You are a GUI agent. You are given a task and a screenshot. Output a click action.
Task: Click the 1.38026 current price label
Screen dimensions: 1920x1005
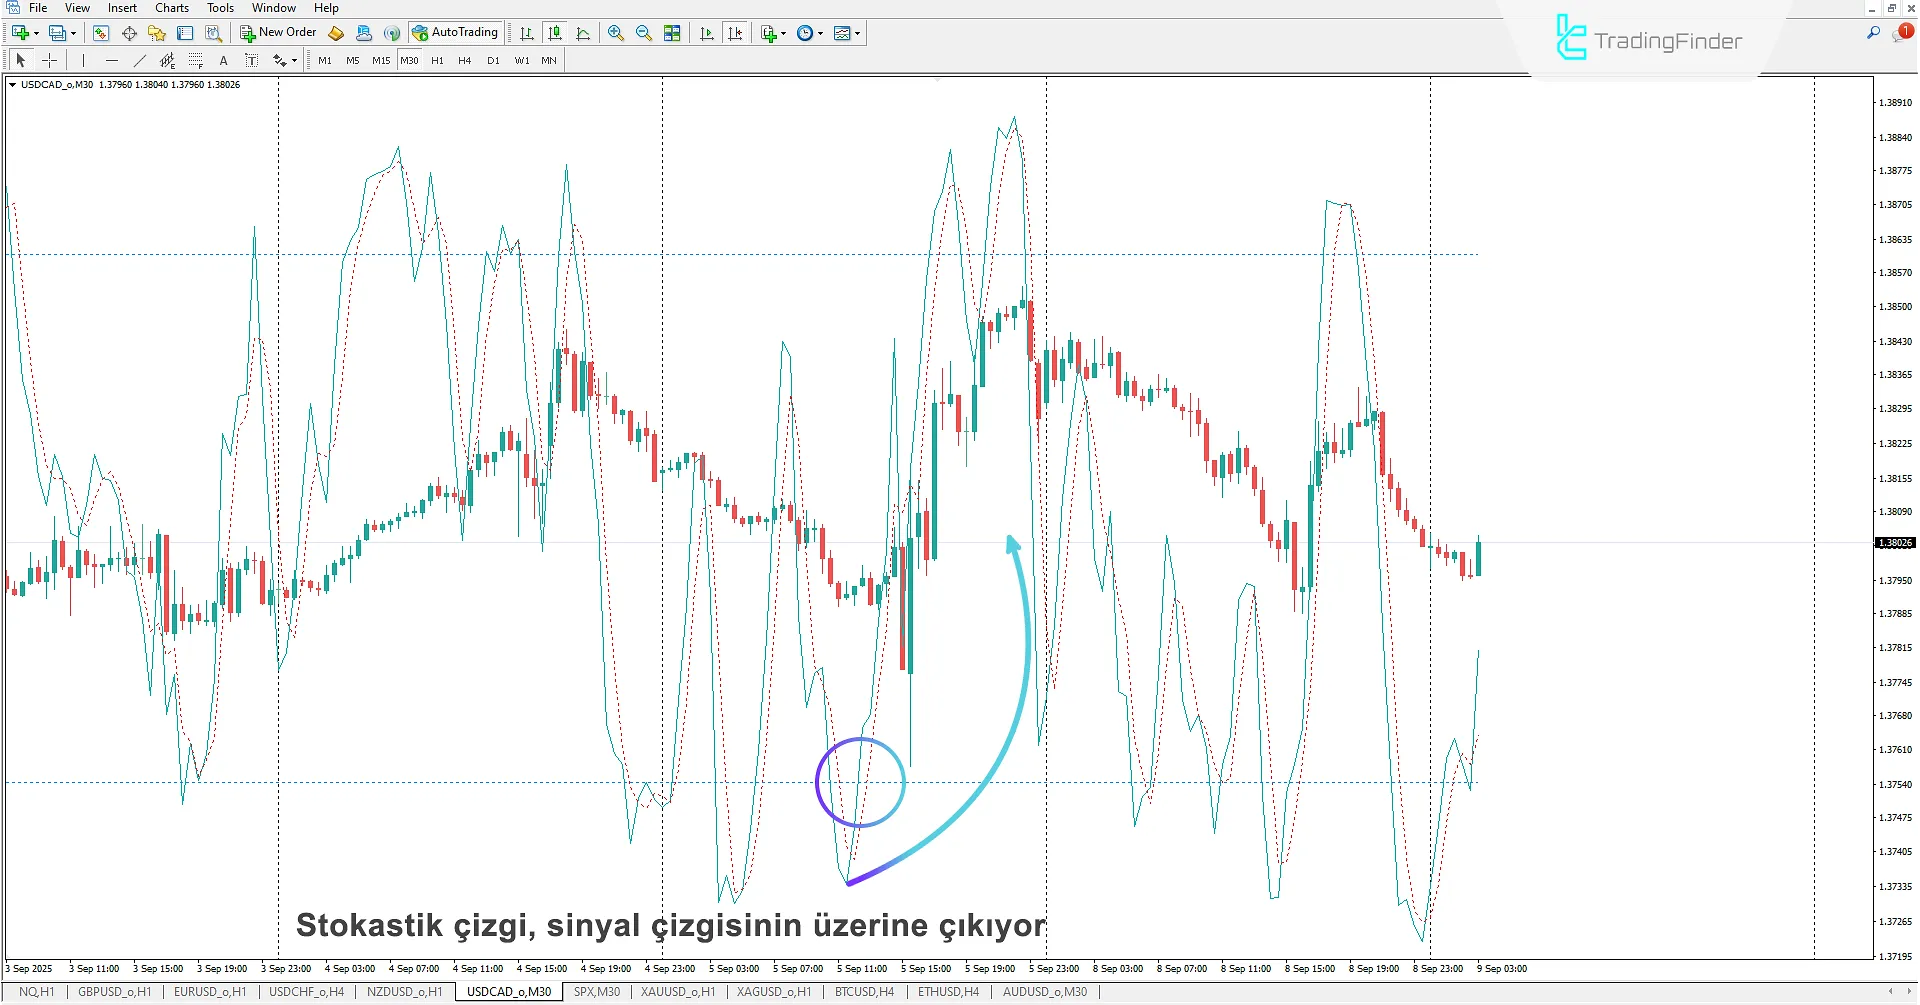tap(1894, 543)
